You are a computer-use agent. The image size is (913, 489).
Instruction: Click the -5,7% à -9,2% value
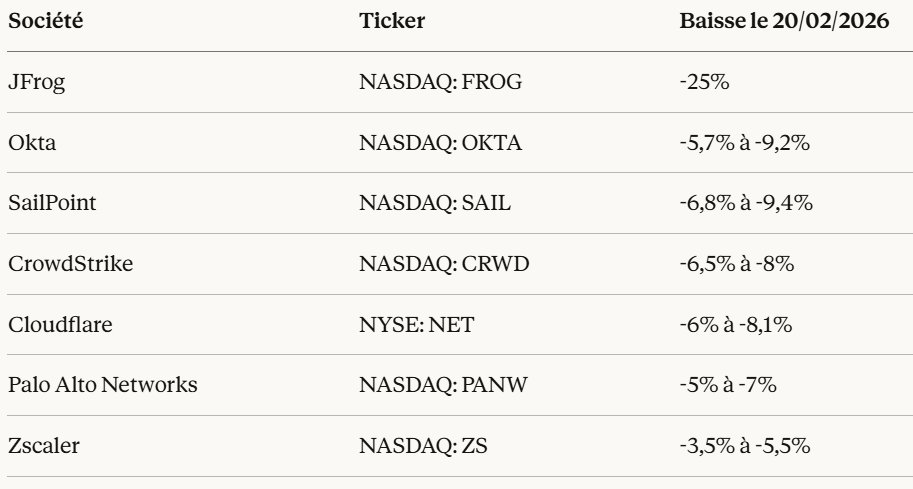[744, 143]
